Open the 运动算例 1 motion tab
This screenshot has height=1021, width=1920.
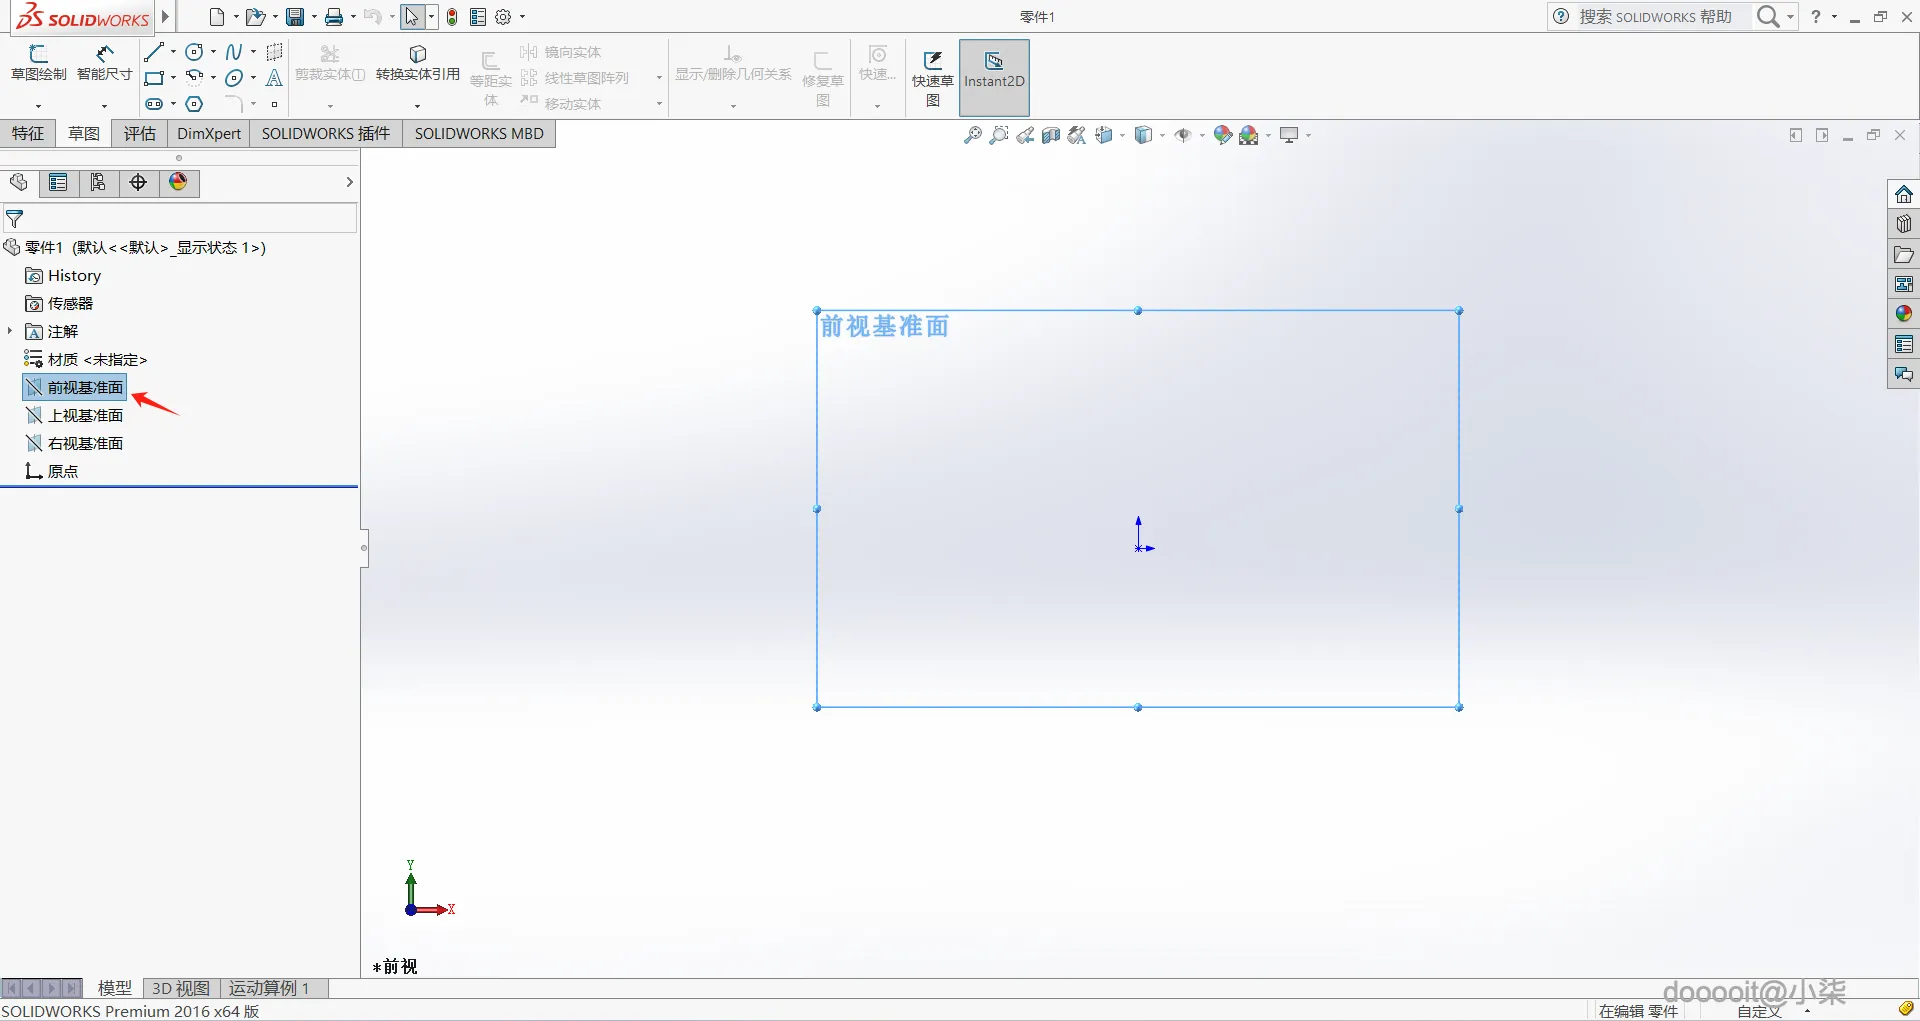point(270,988)
